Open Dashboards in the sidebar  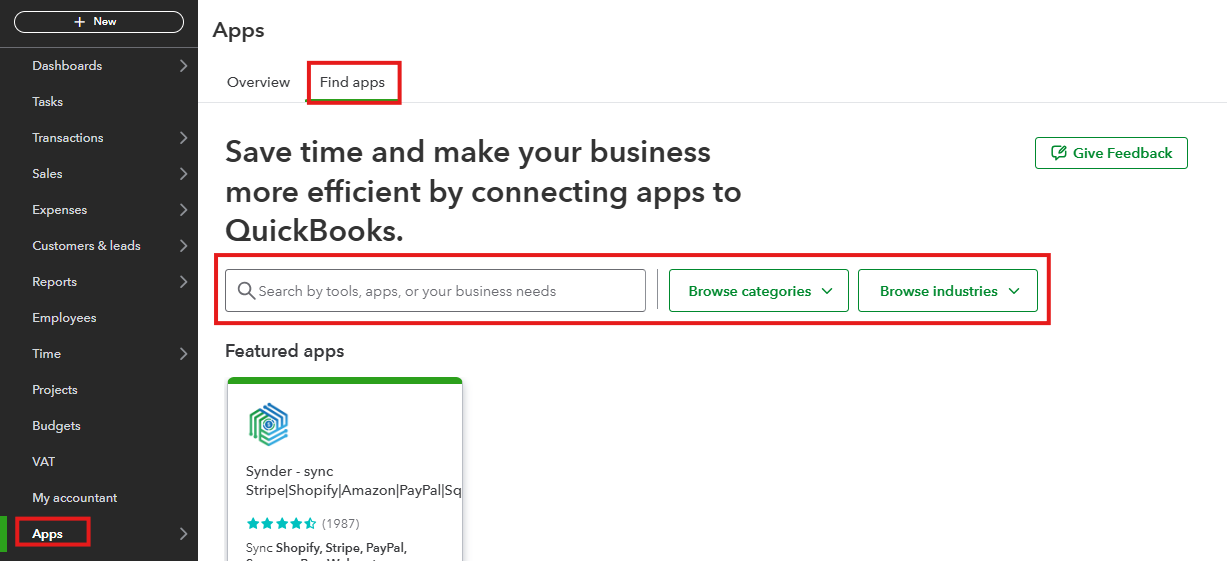(x=67, y=66)
